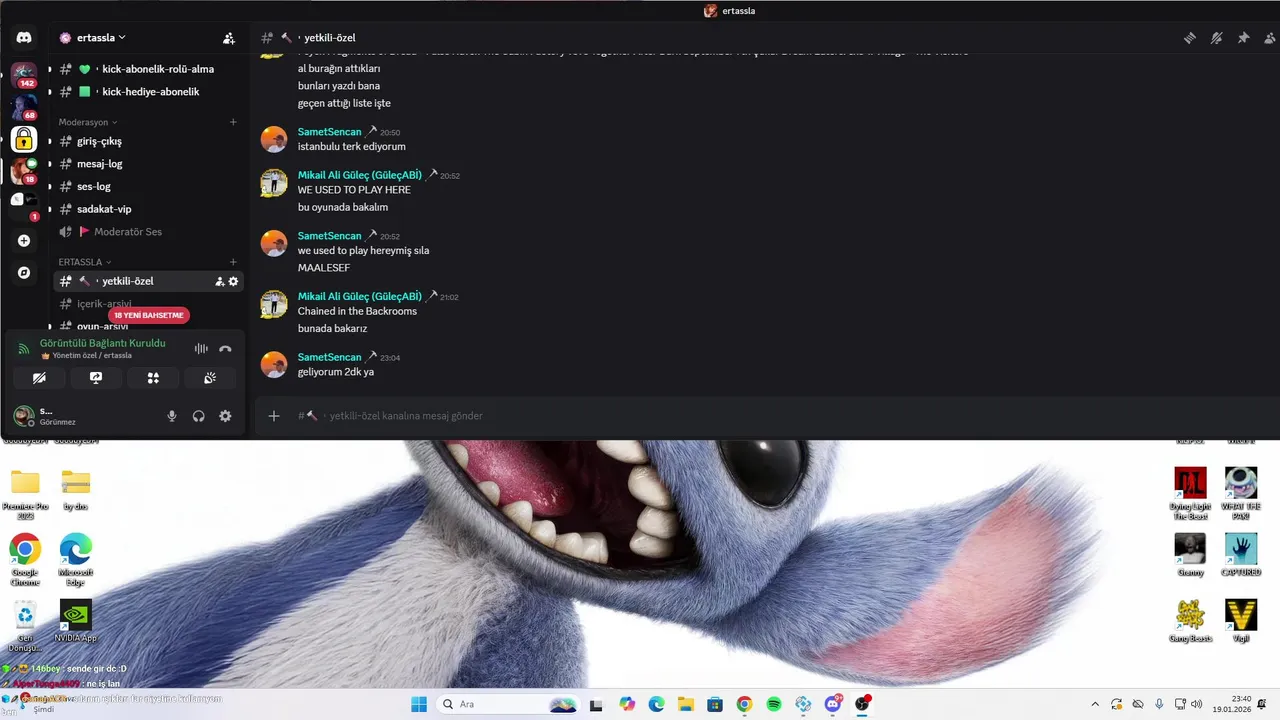Screen dimensions: 1280x720
Task: Click SametSencan avatar at 23:04 message
Action: coord(274,364)
